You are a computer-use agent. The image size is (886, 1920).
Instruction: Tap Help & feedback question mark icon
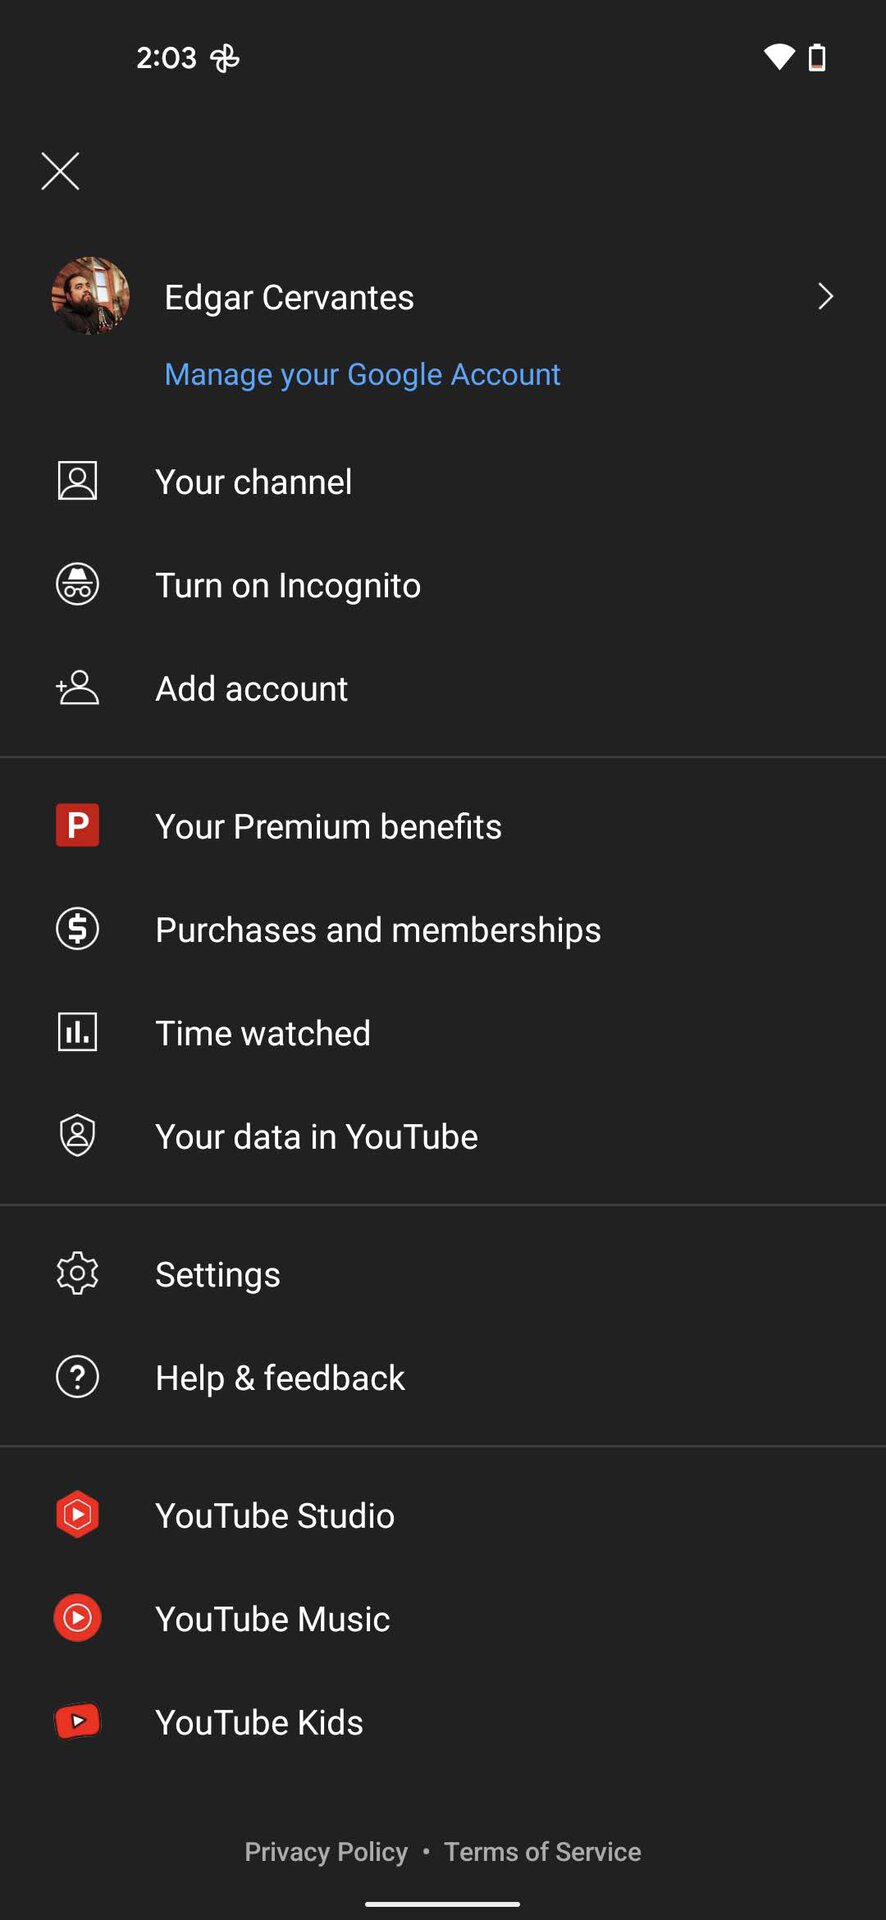(x=77, y=1377)
